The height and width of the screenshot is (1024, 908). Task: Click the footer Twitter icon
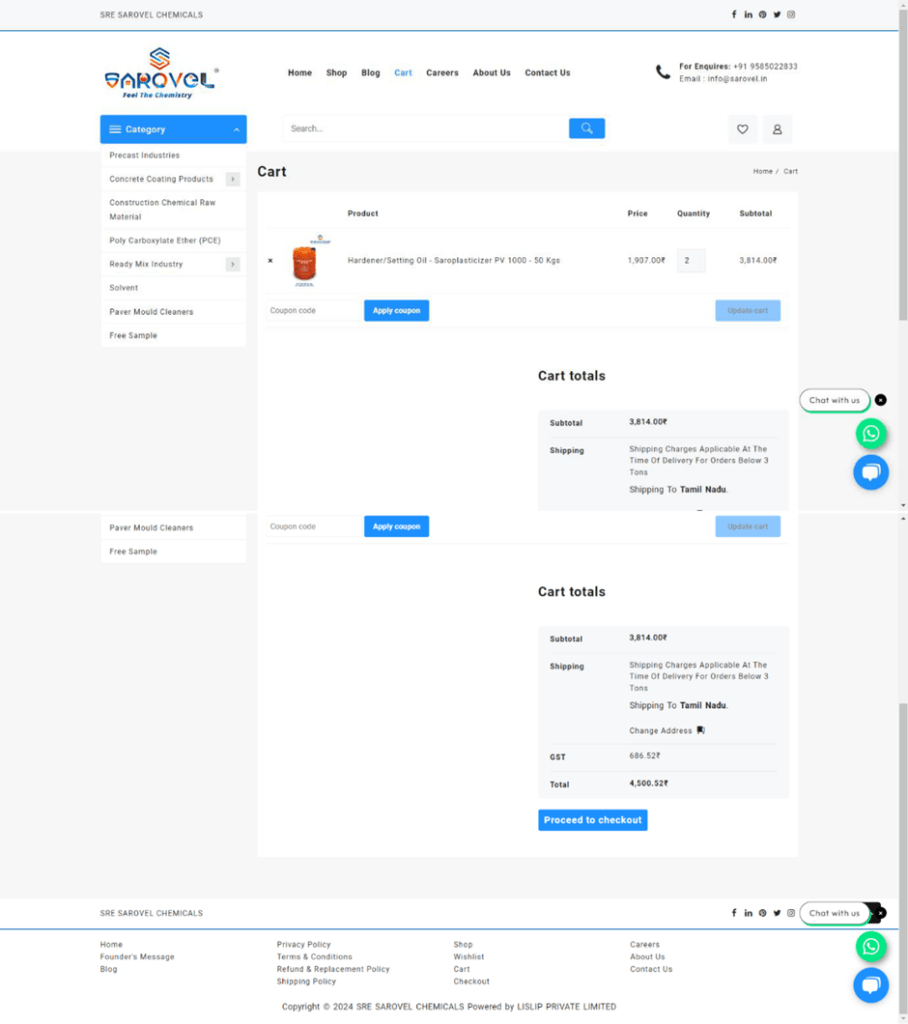click(x=777, y=913)
